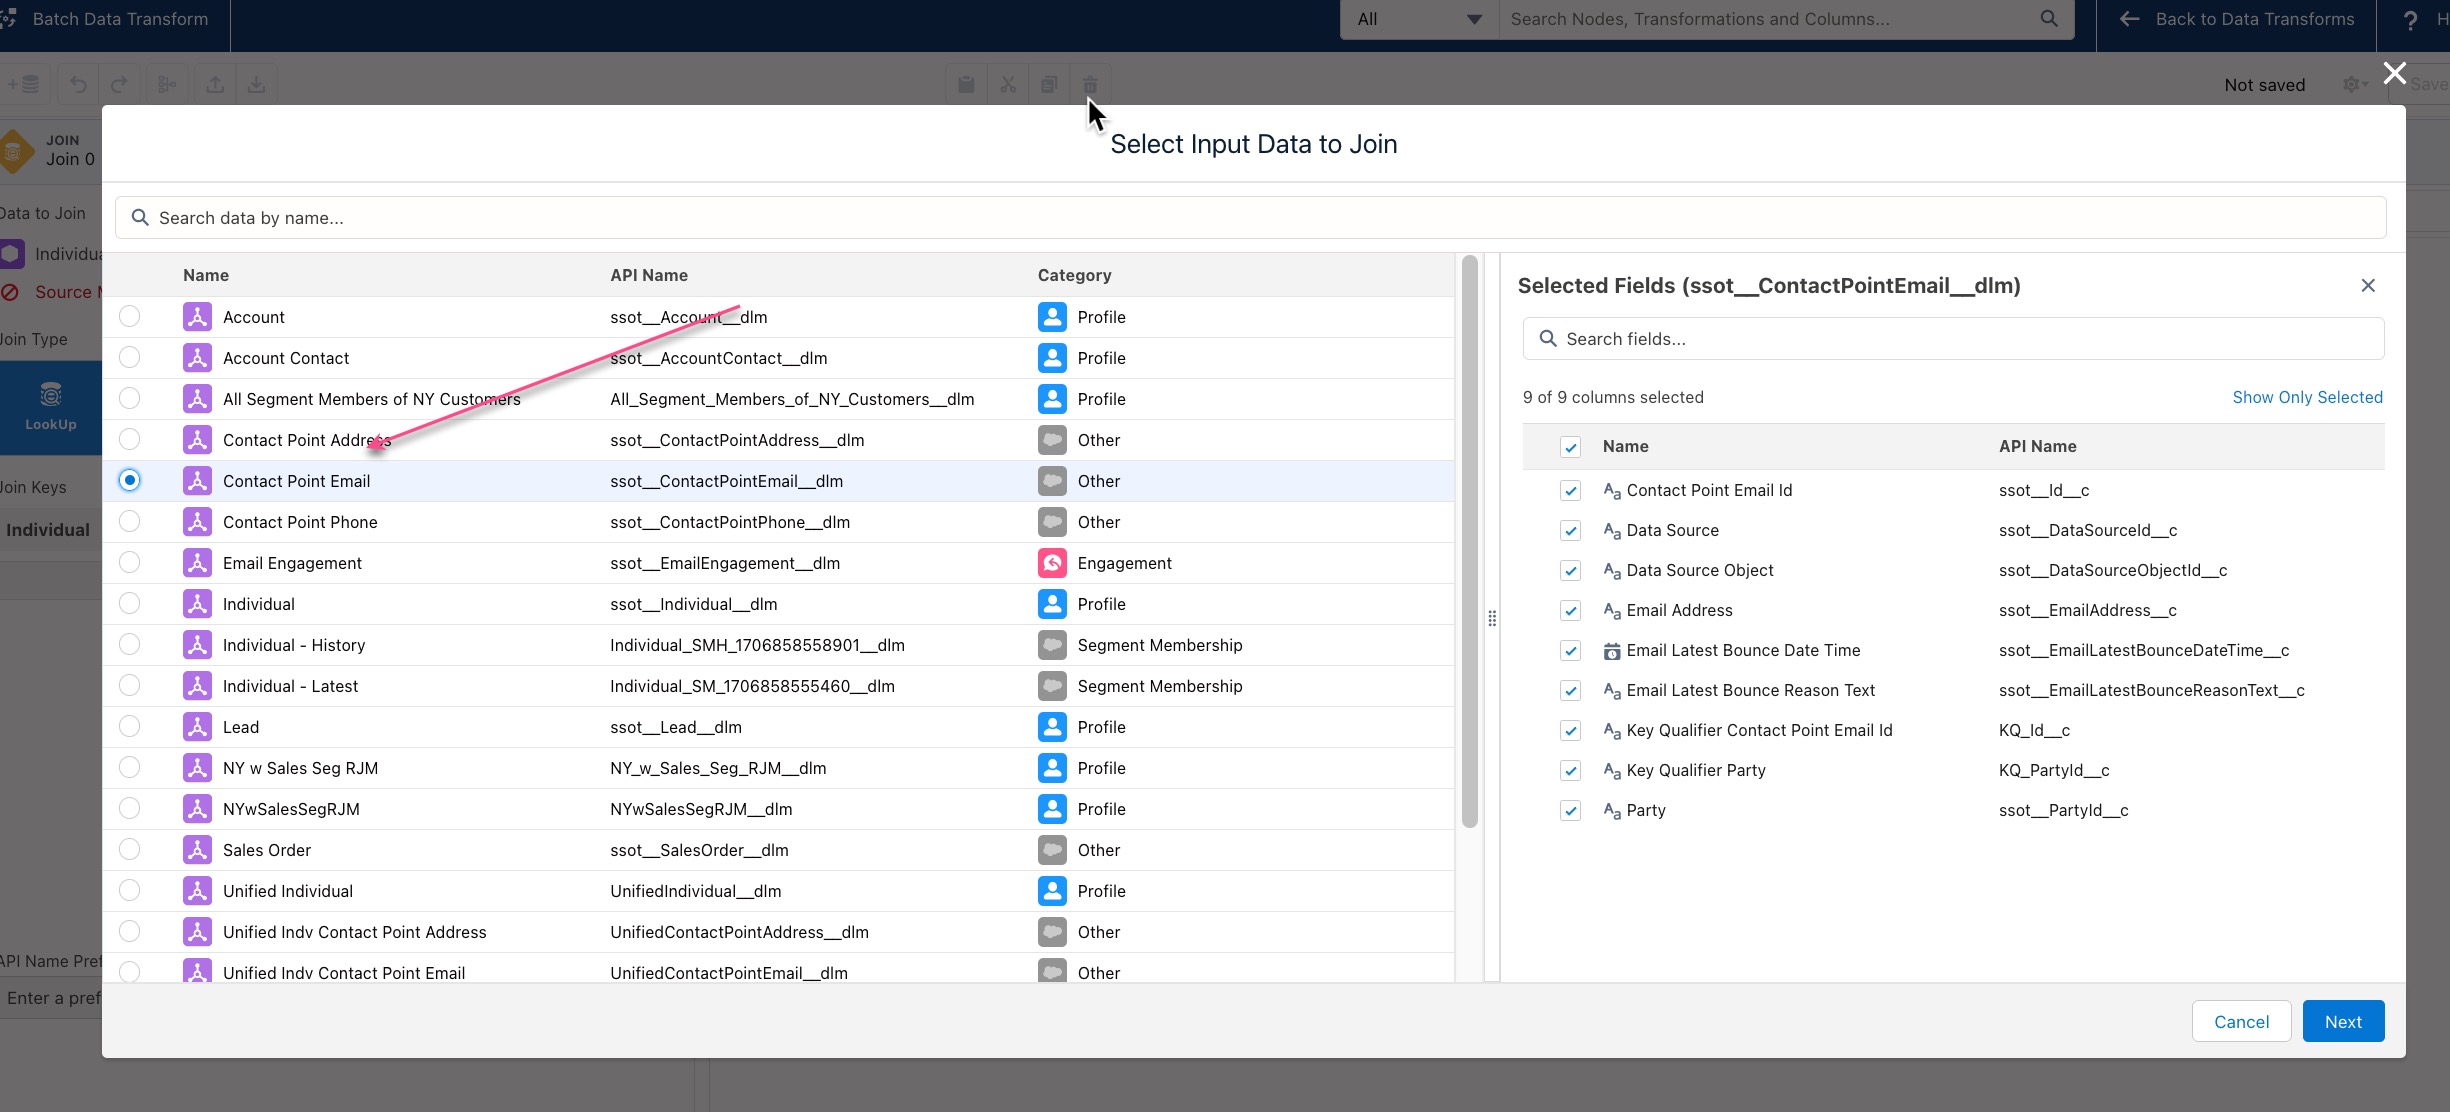Click the Other category icon for Sales Order
Screen dimensions: 2450x1112
[x=1052, y=850]
